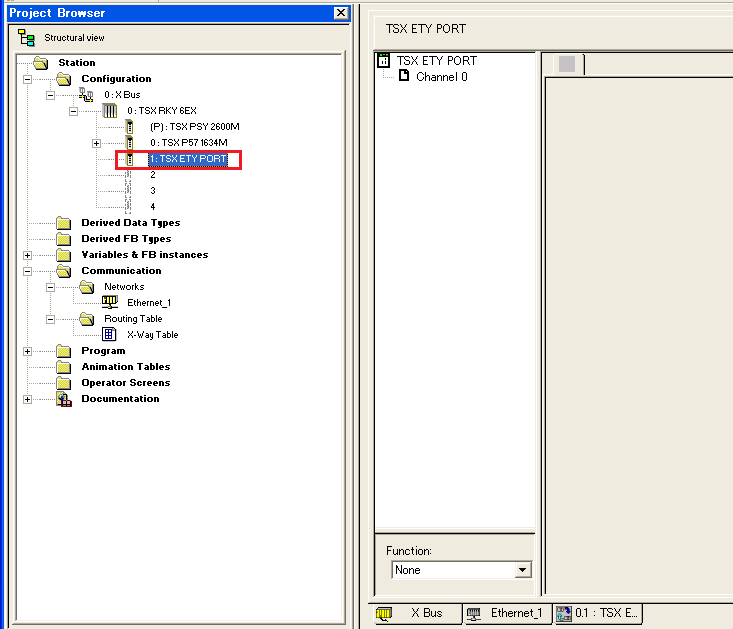The image size is (733, 629).
Task: Click the Channel 0 page icon
Action: (404, 76)
